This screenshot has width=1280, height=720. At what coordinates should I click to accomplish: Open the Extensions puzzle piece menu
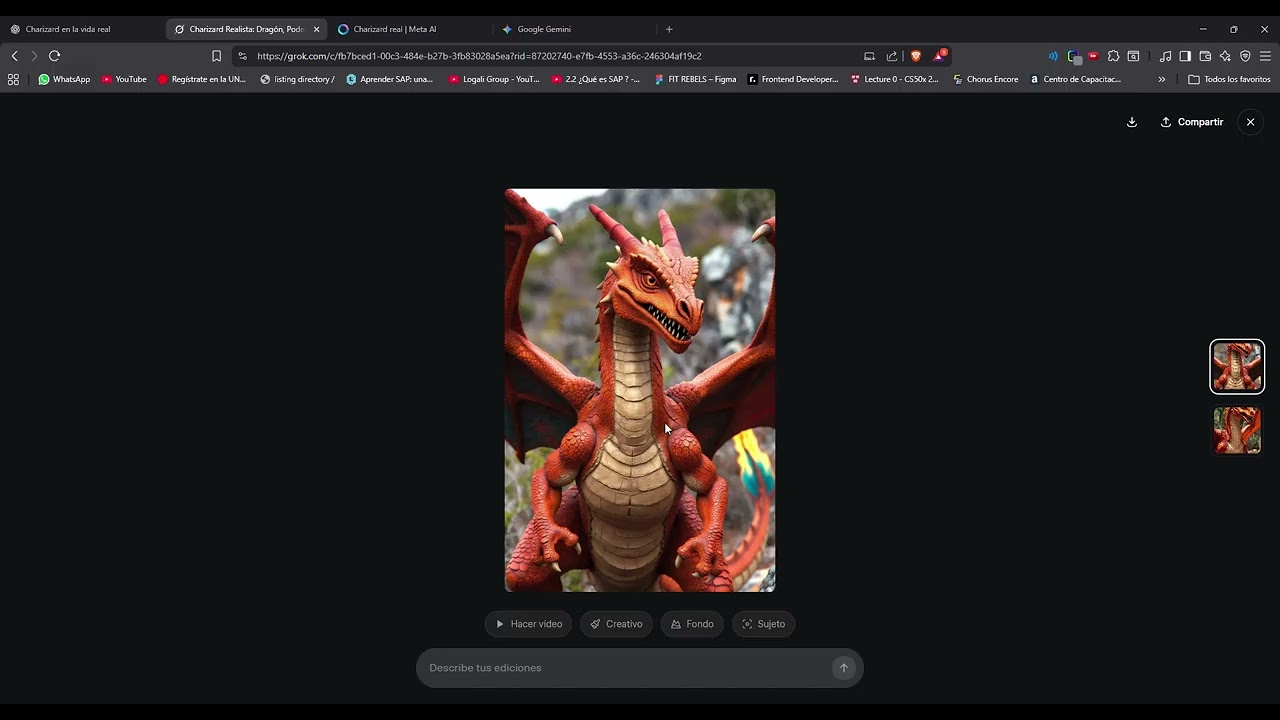pos(1113,56)
